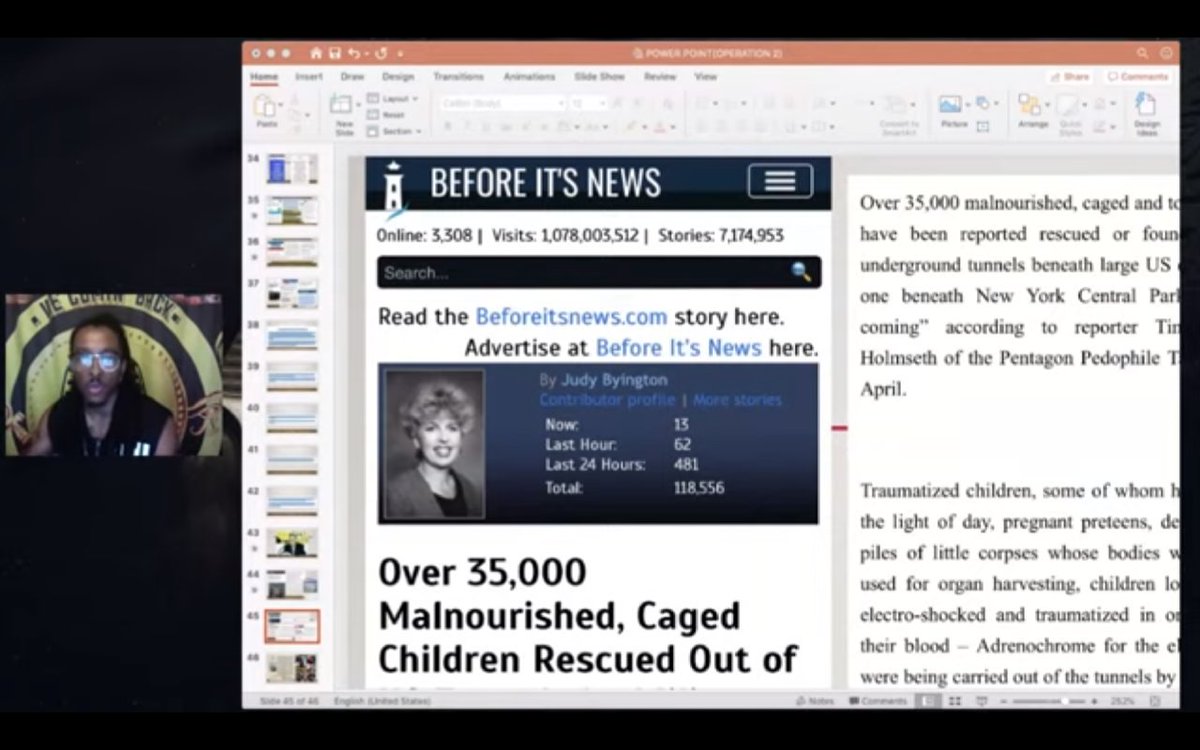Screen dimensions: 1200x750
Task: Expand the New Slide arrow
Action: (358, 104)
